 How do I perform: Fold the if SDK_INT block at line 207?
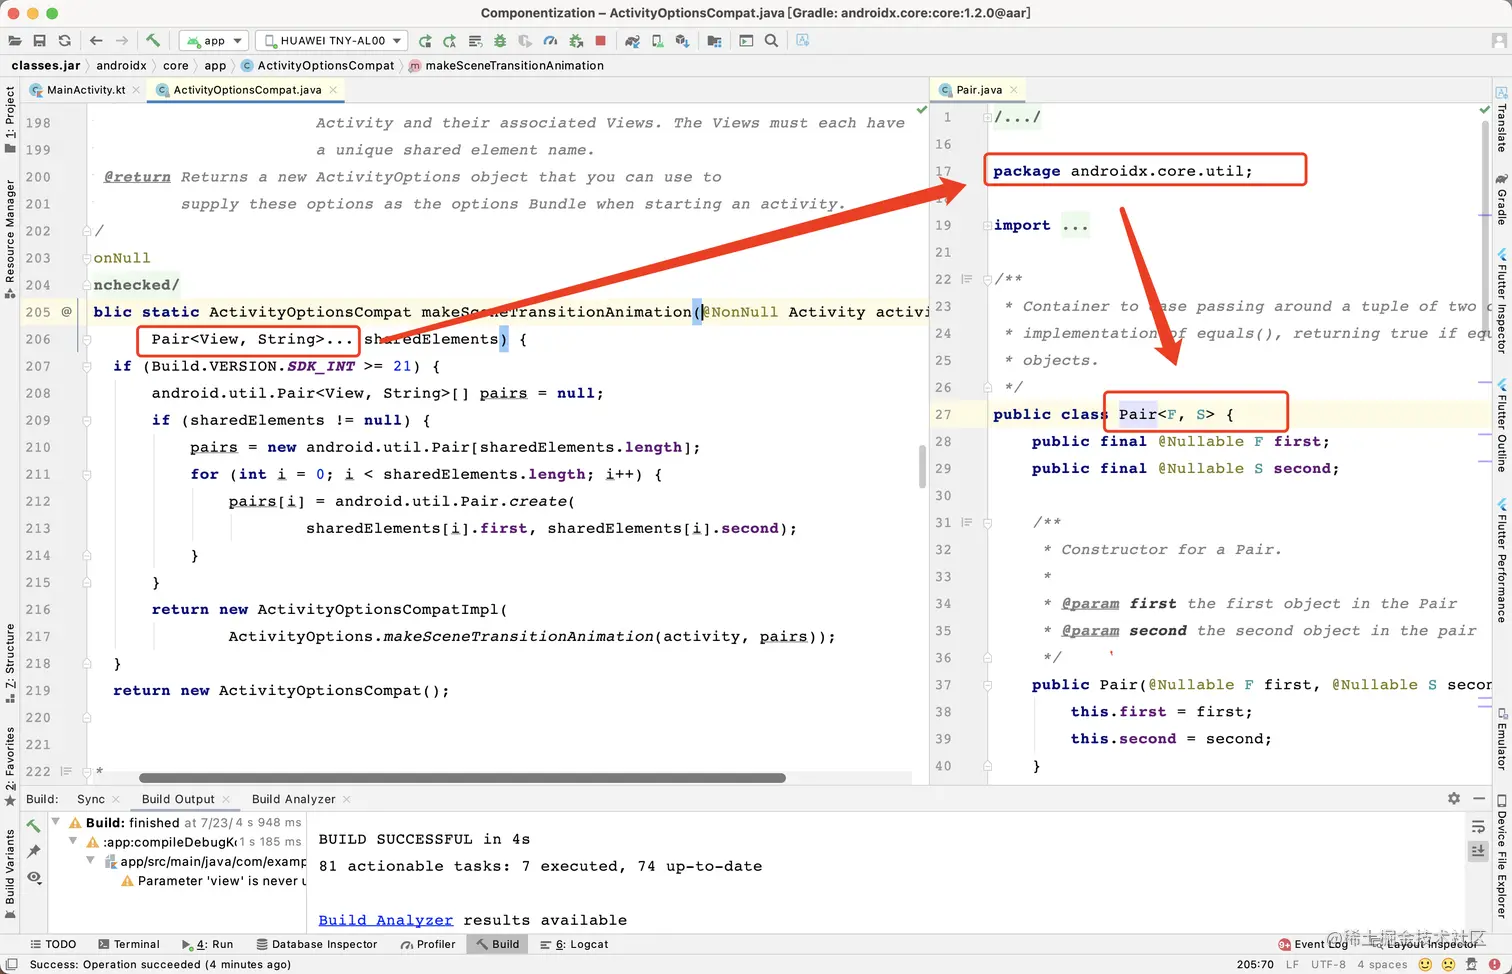[87, 367]
